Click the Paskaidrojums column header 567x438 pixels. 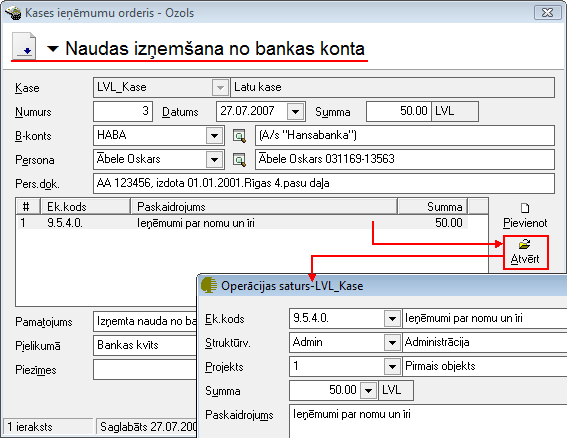(264, 207)
